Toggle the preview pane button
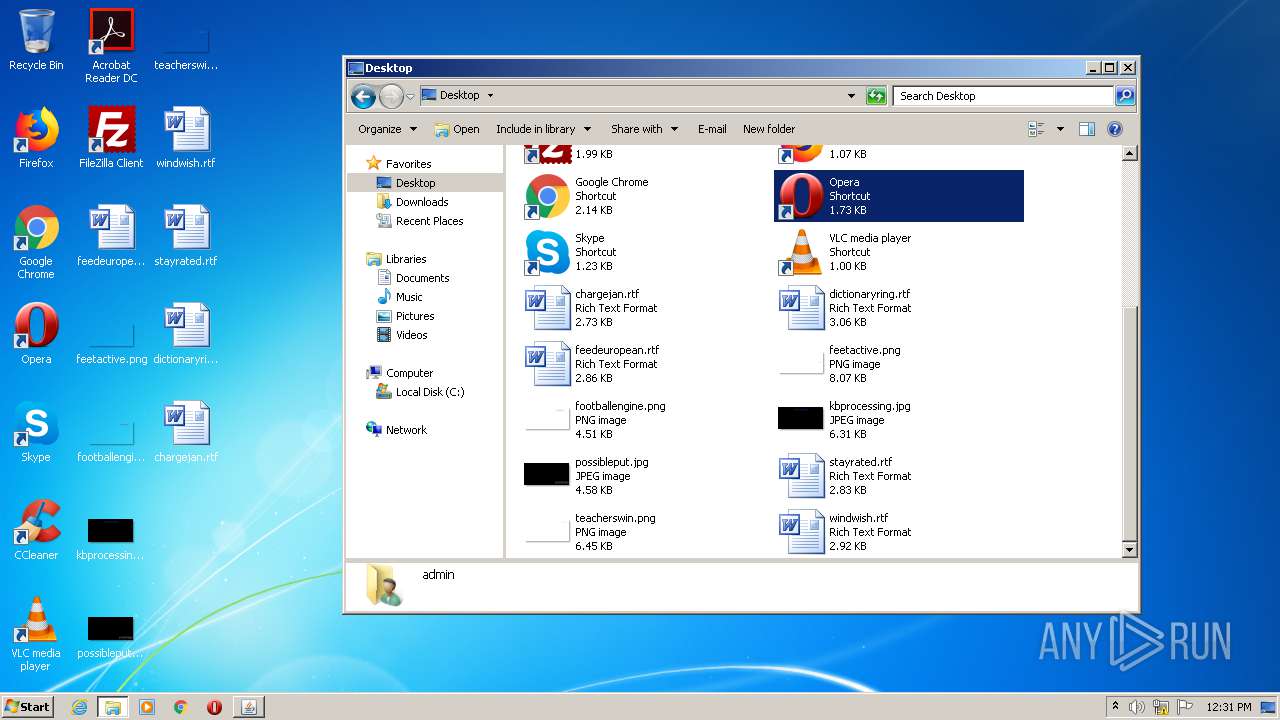This screenshot has height=720, width=1280. point(1087,129)
